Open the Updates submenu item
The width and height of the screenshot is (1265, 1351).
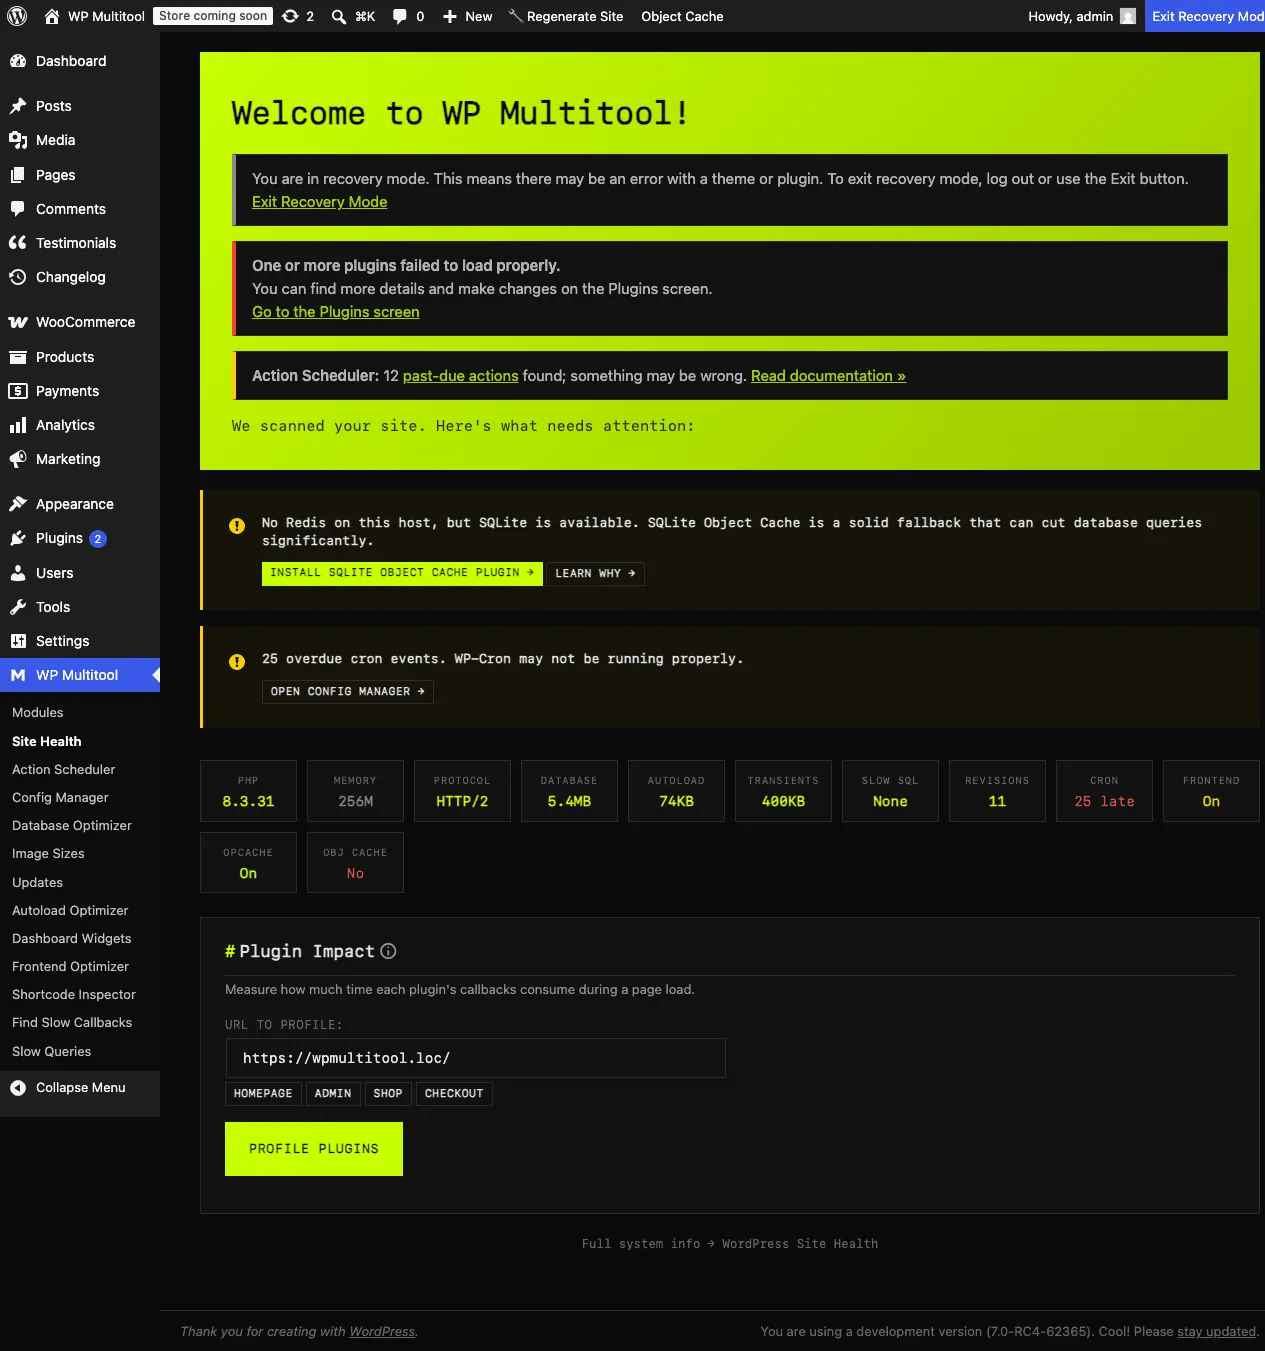[x=38, y=883]
